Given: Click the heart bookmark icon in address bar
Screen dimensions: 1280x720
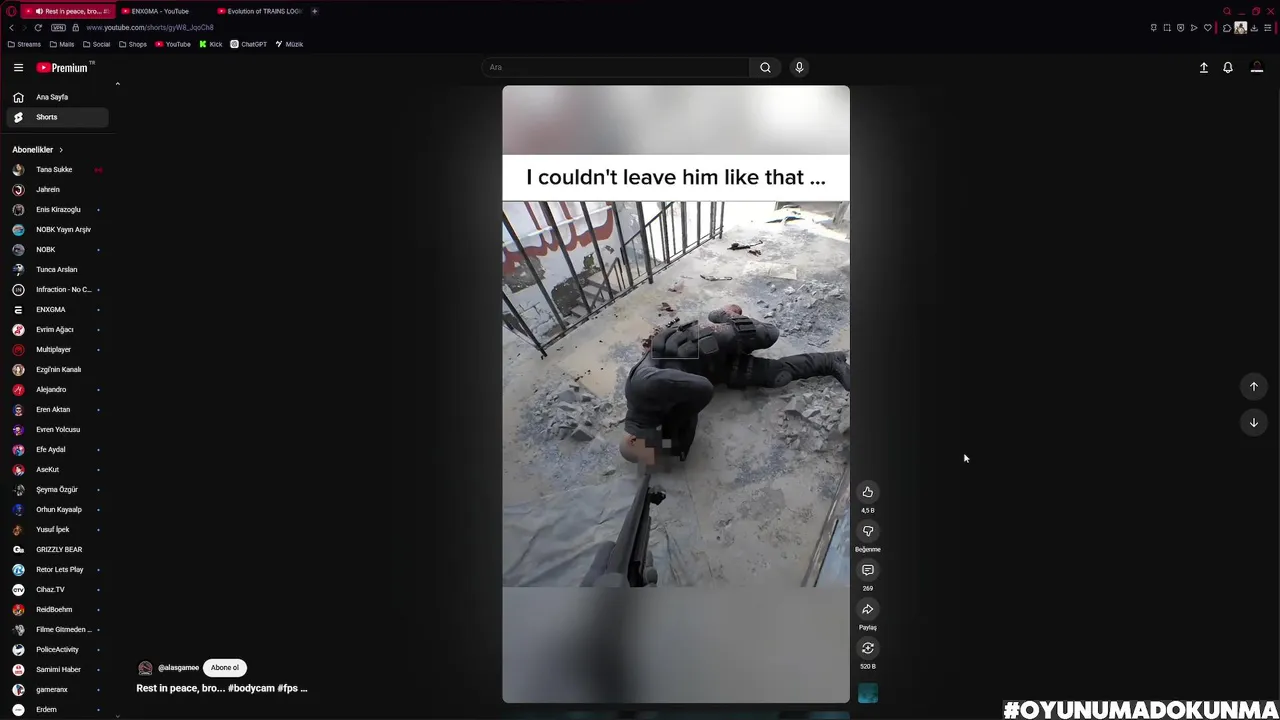Looking at the screenshot, I should coord(1207,28).
